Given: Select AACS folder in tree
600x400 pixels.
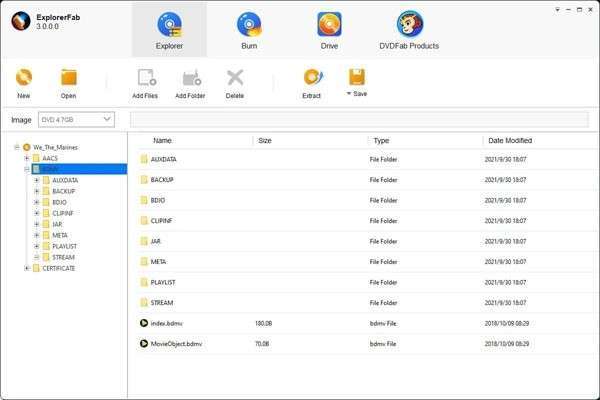Looking at the screenshot, I should click(50, 158).
